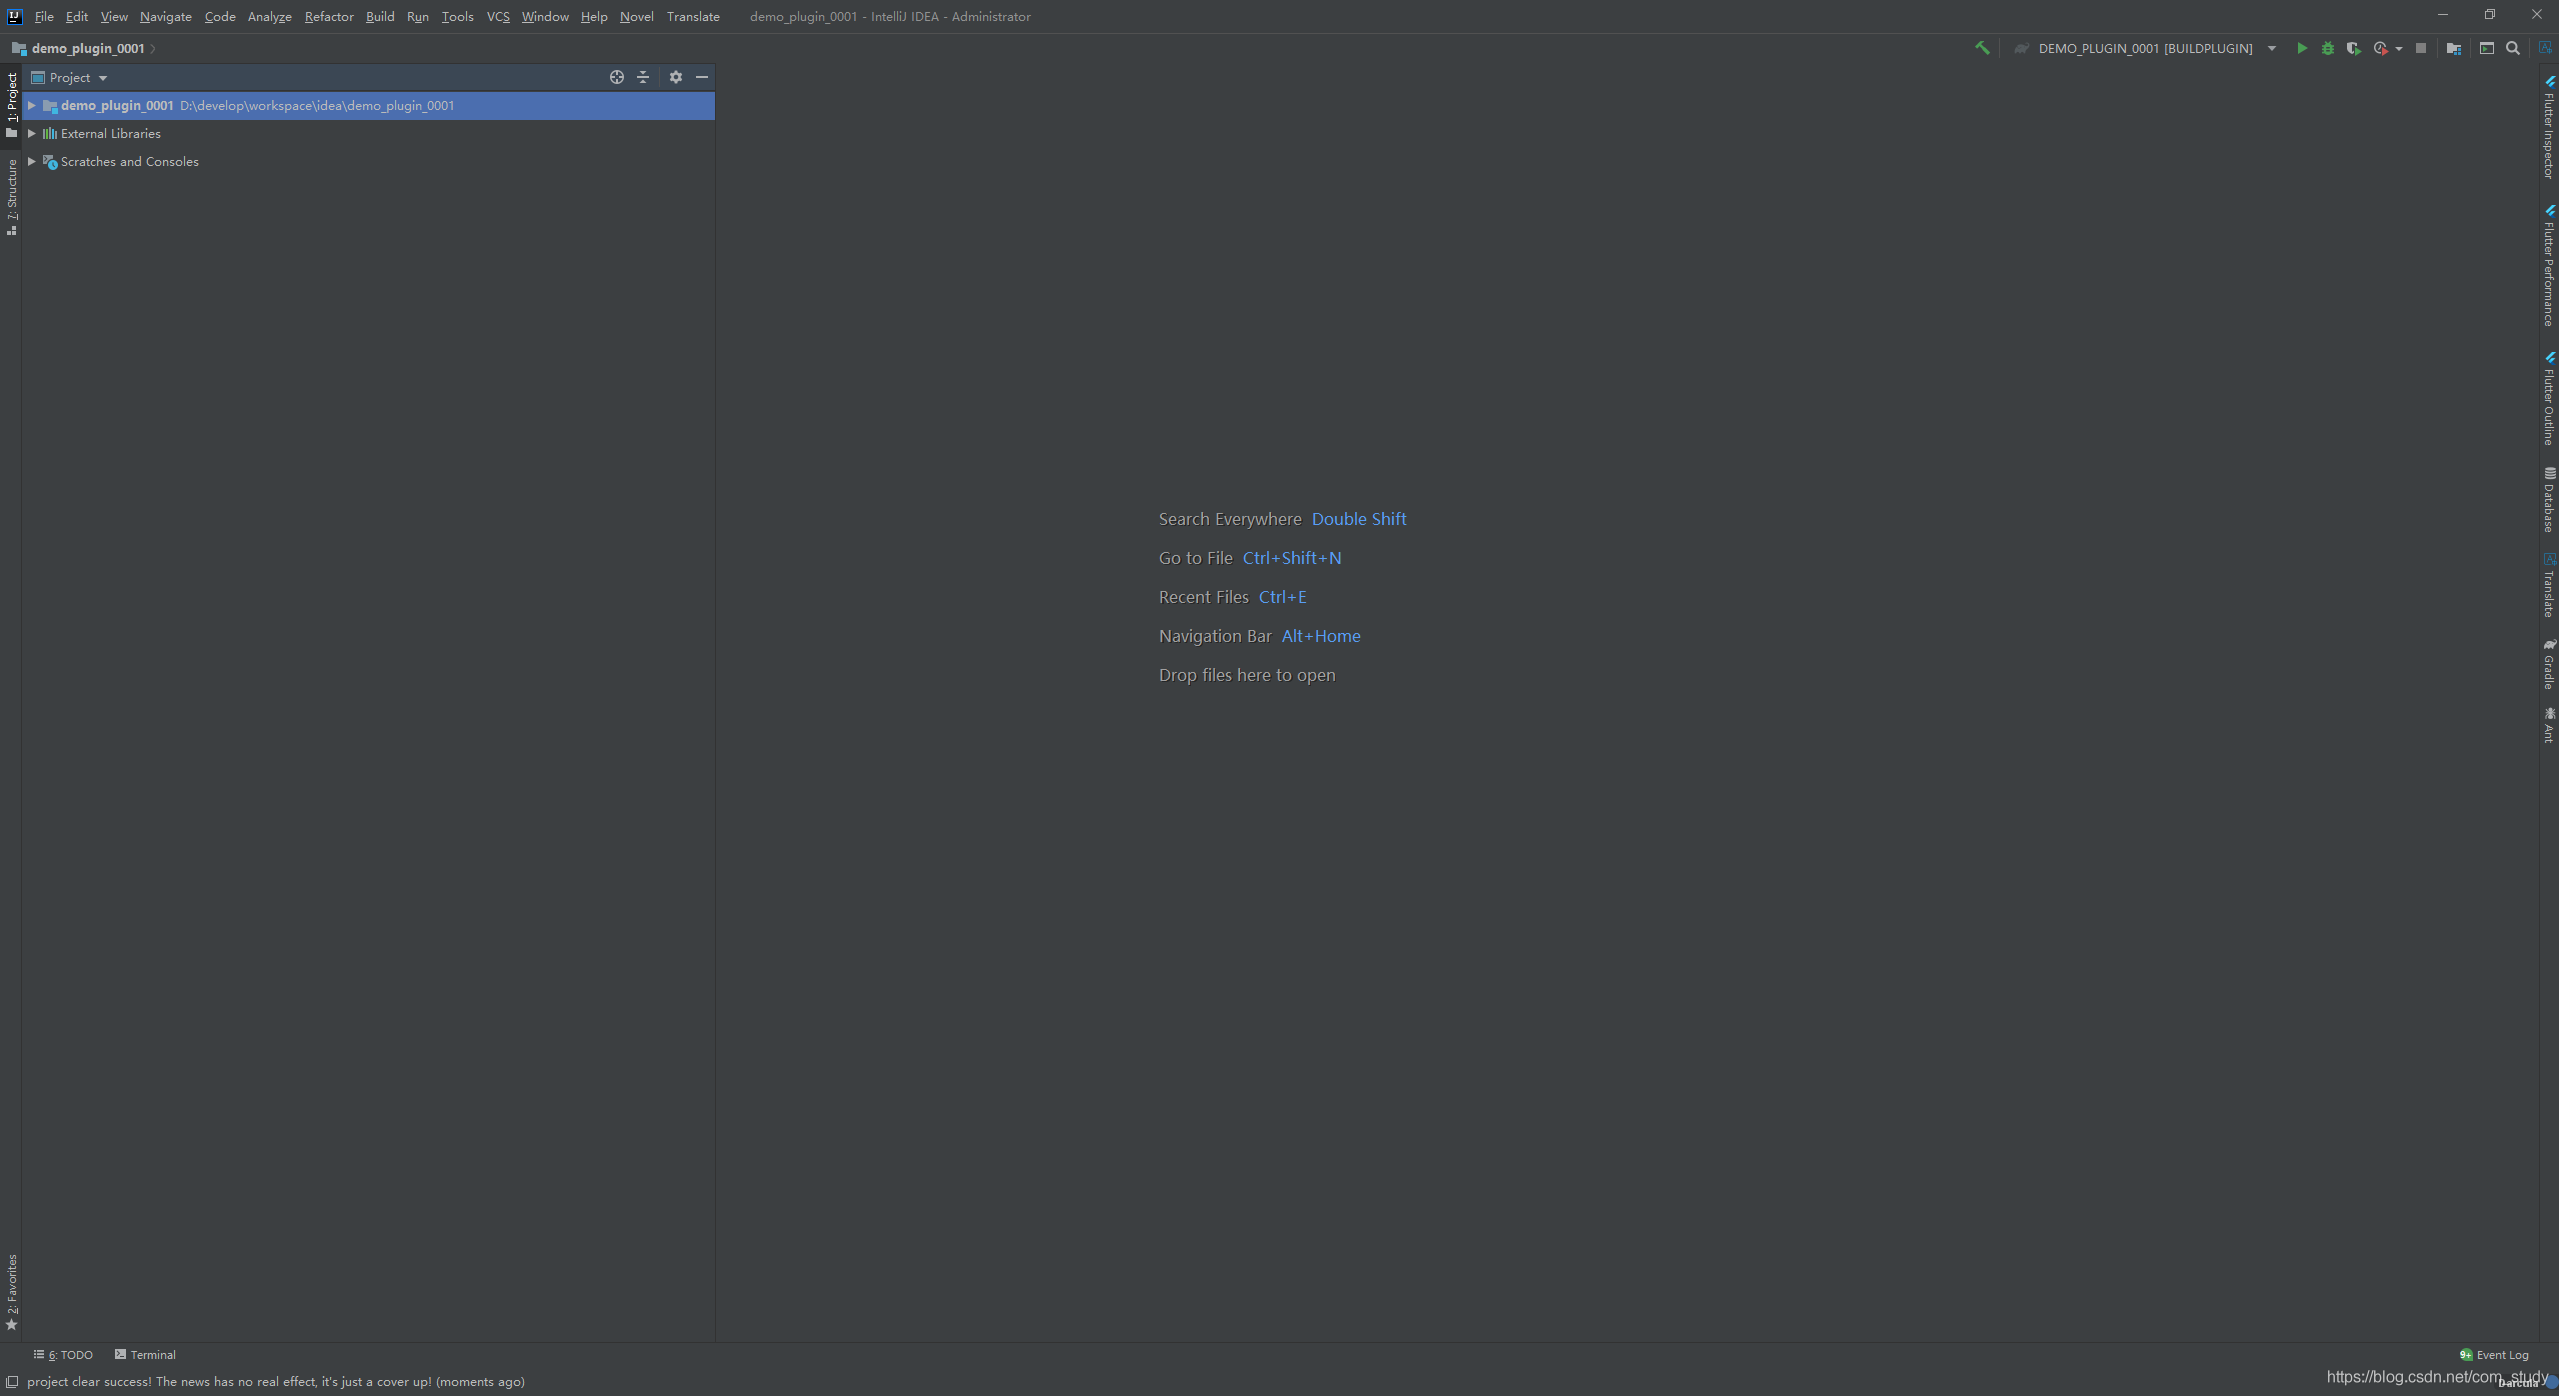Toggle tool window bars icon in status bar

[x=12, y=1382]
